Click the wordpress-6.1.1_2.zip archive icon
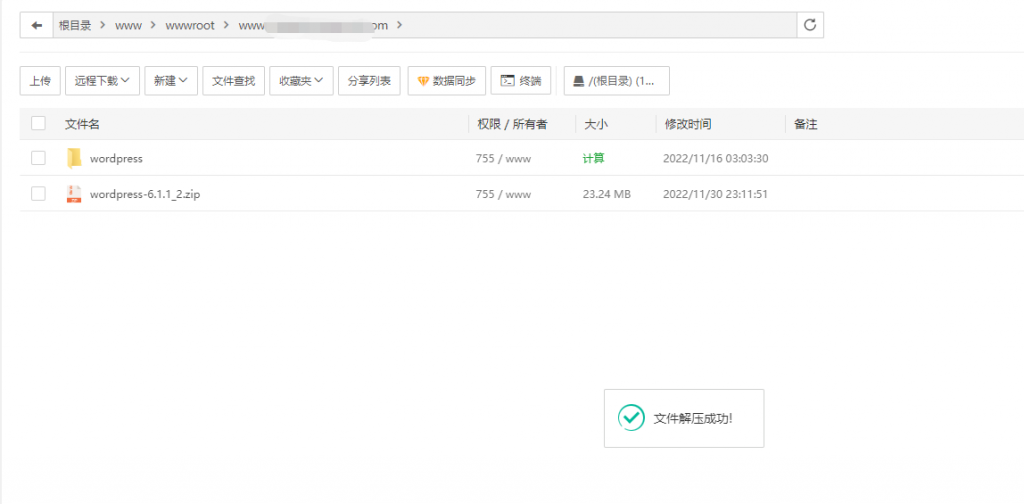The height and width of the screenshot is (504, 1024). (x=74, y=194)
